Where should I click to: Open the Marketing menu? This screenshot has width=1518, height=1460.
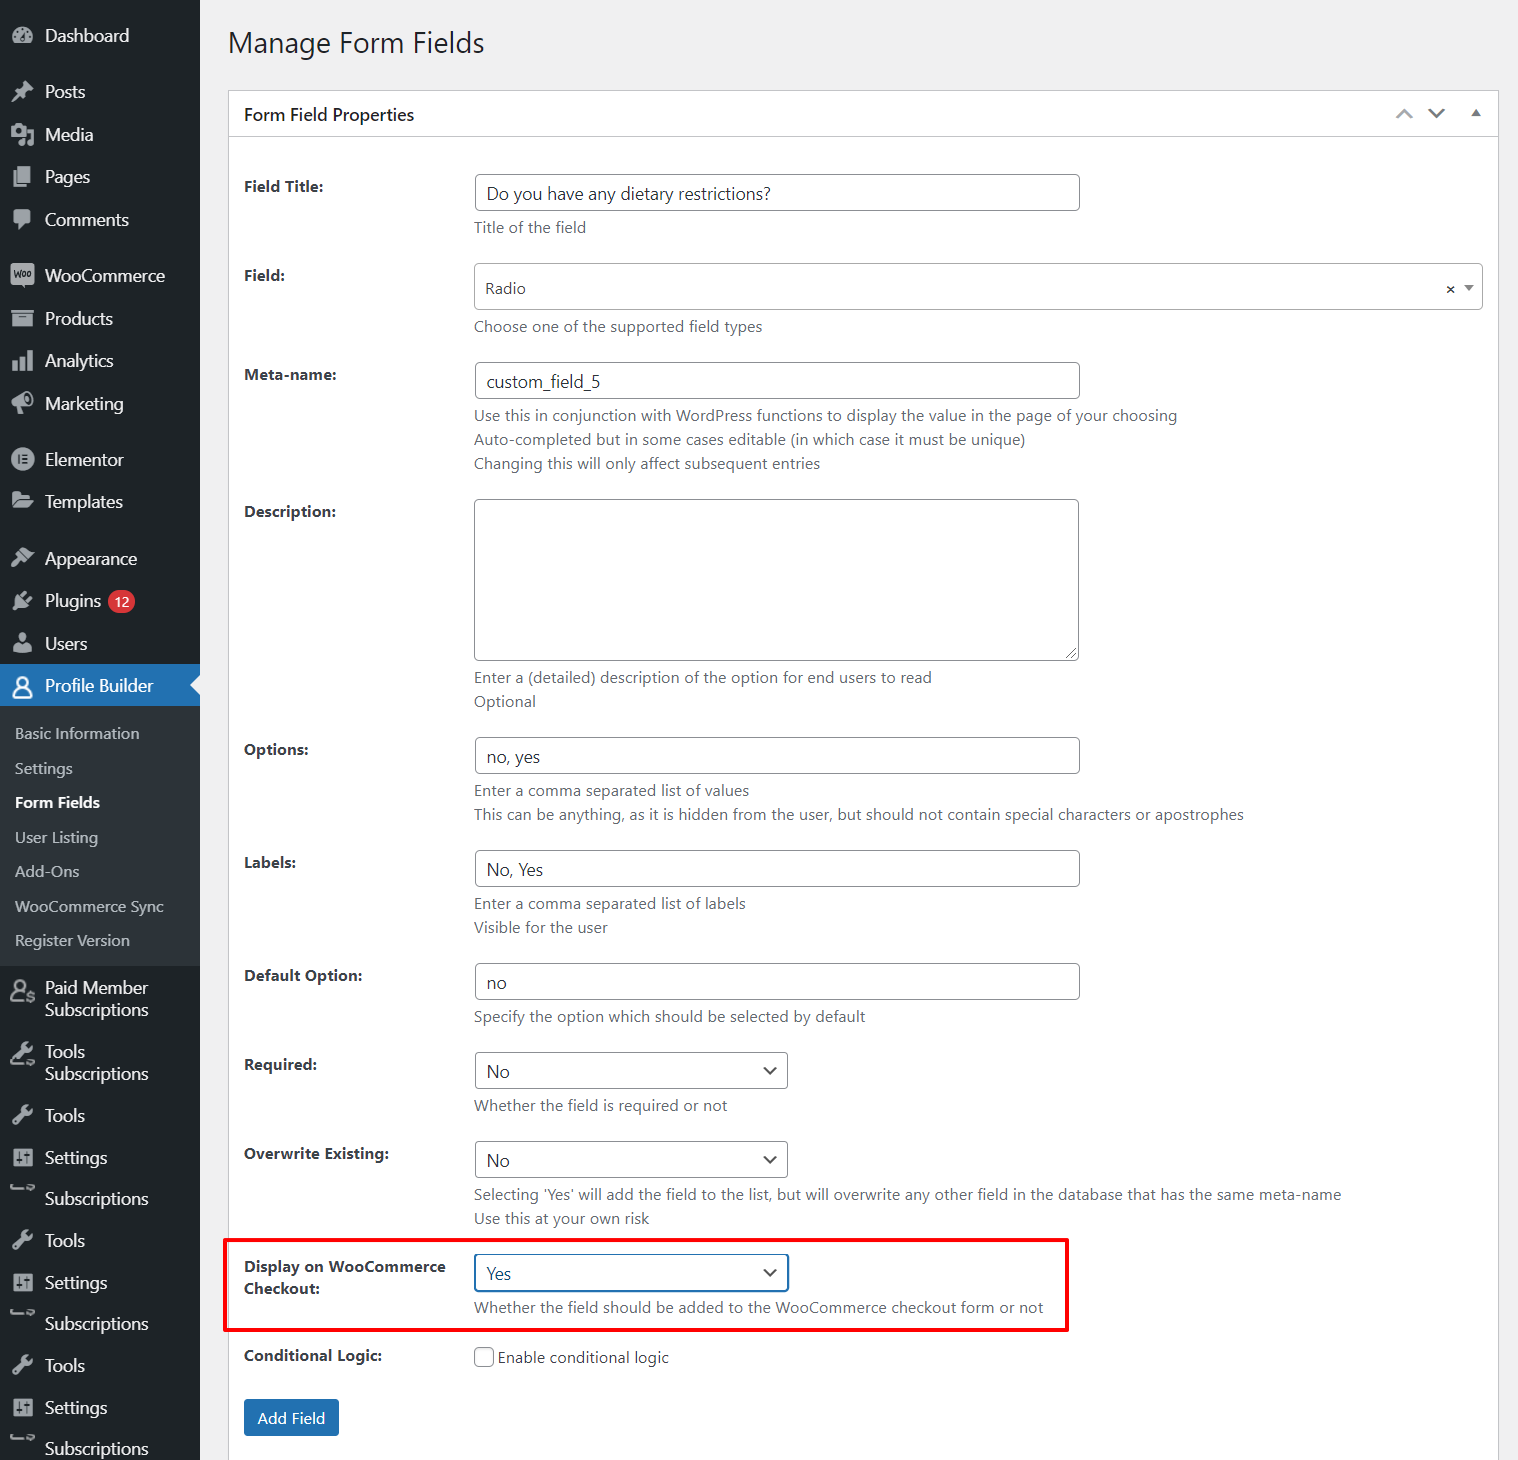[84, 404]
